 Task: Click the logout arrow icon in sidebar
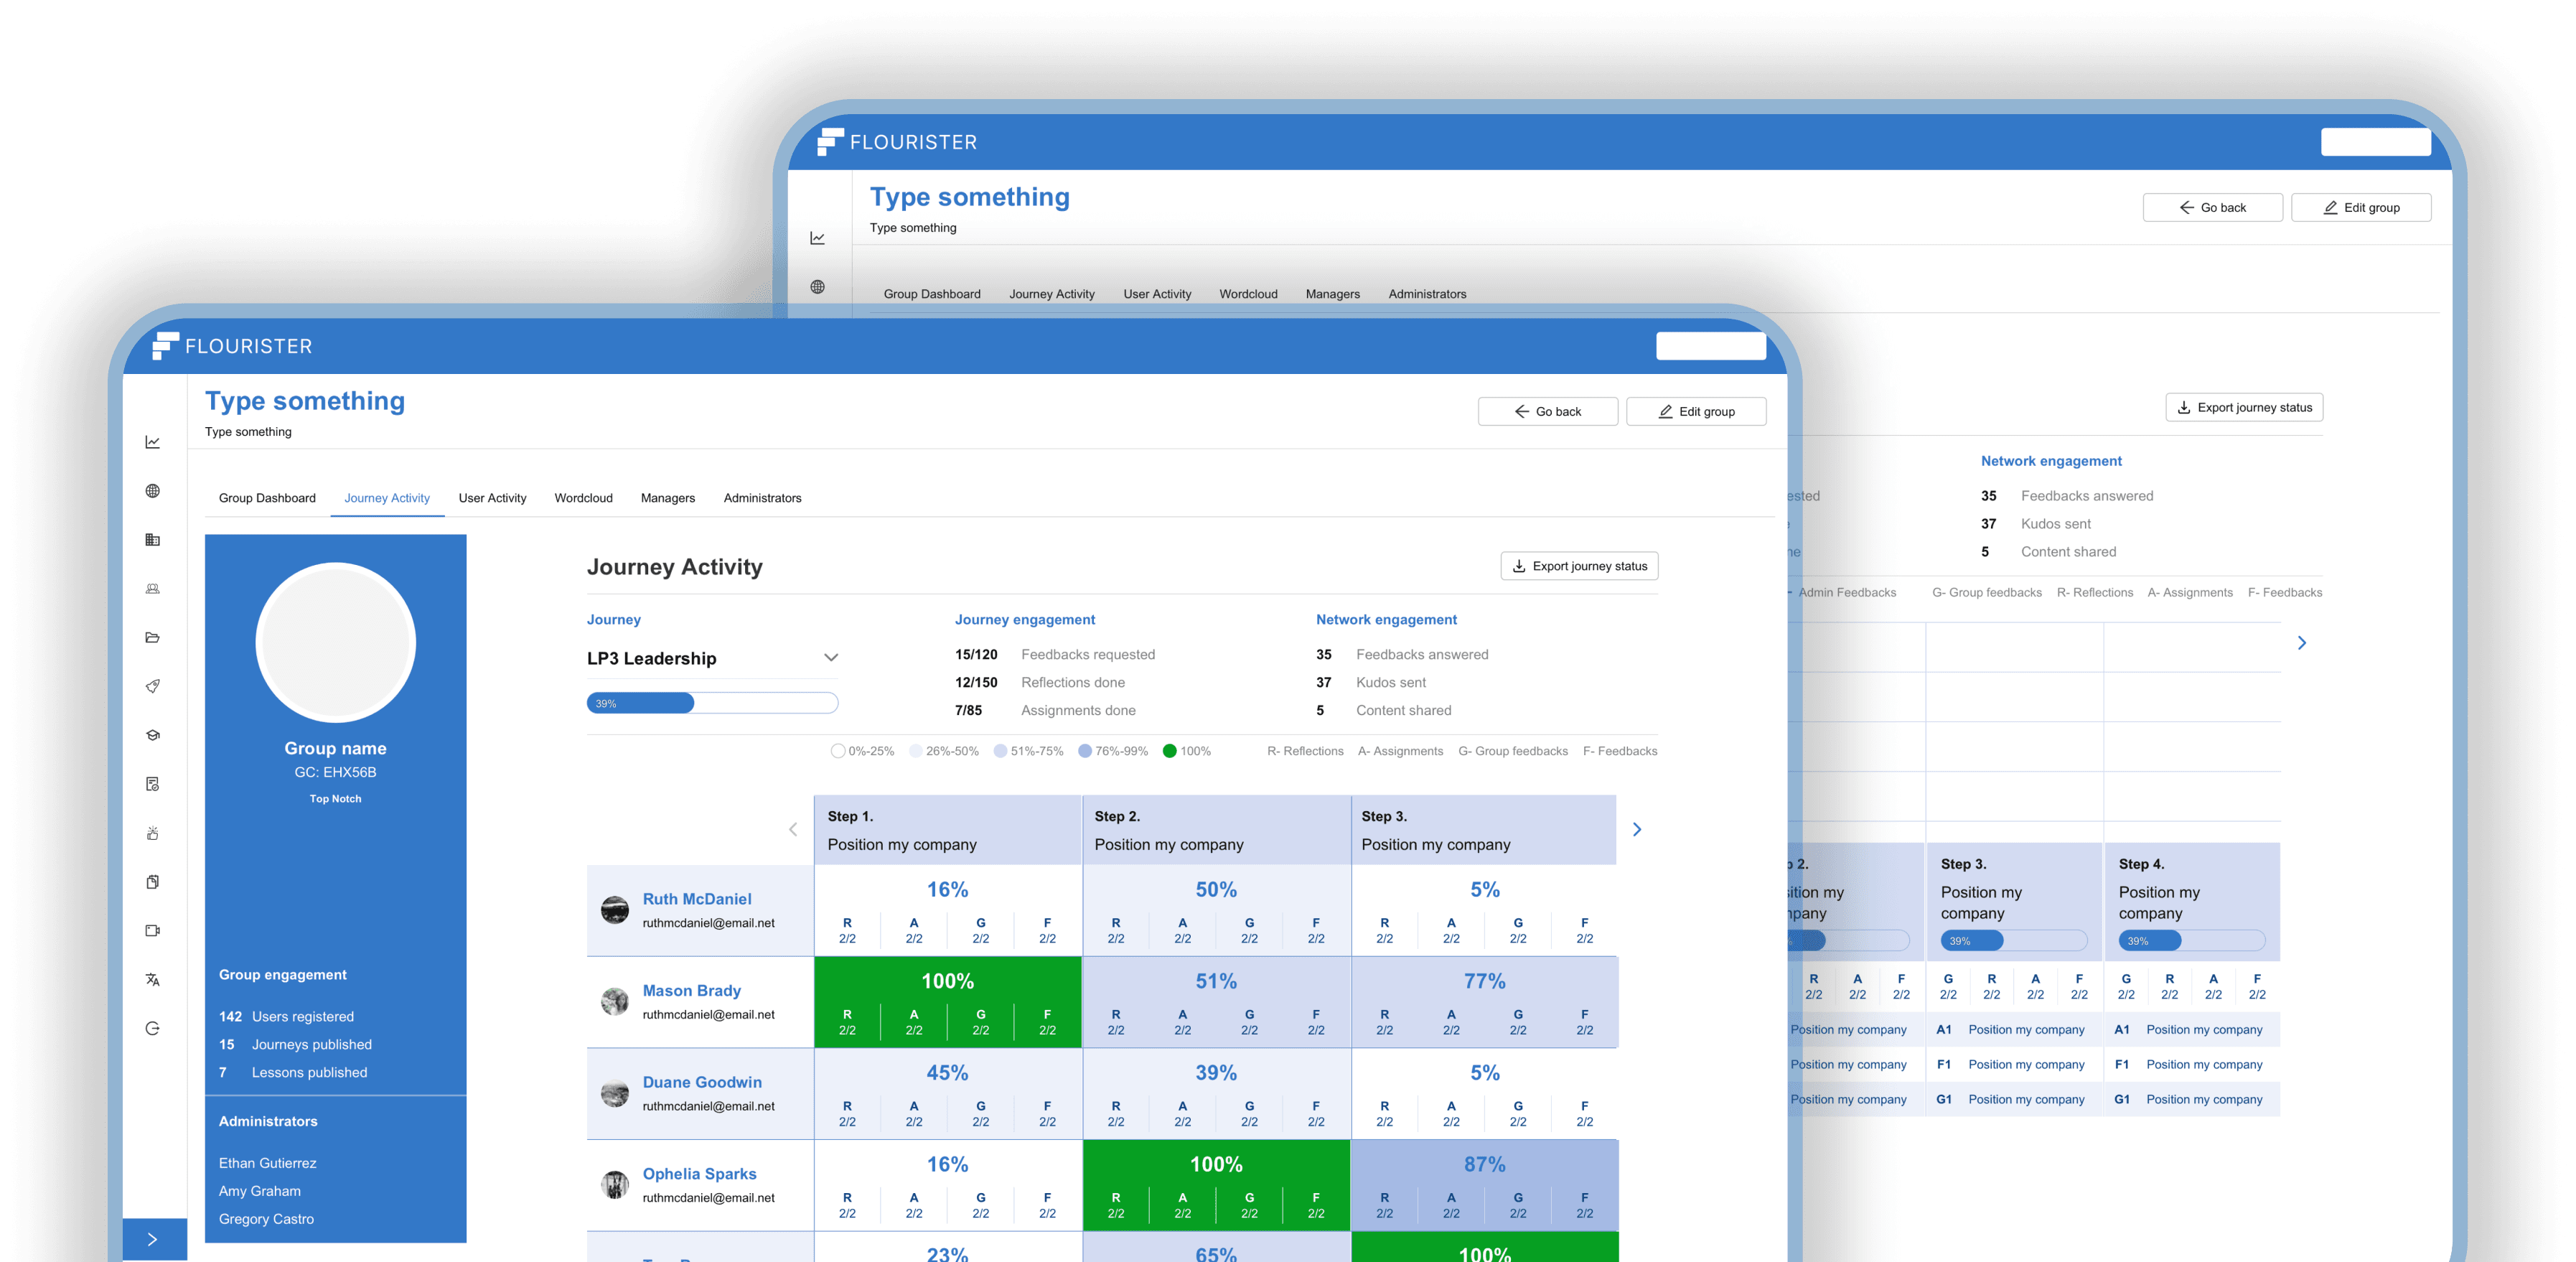153,1028
